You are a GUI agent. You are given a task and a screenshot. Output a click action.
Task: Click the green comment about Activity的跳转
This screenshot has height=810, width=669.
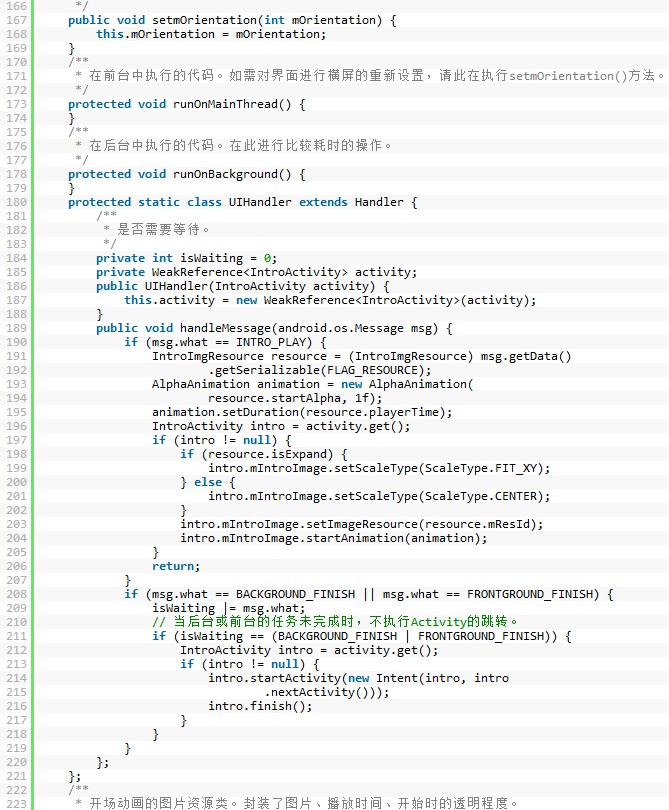pos(335,621)
